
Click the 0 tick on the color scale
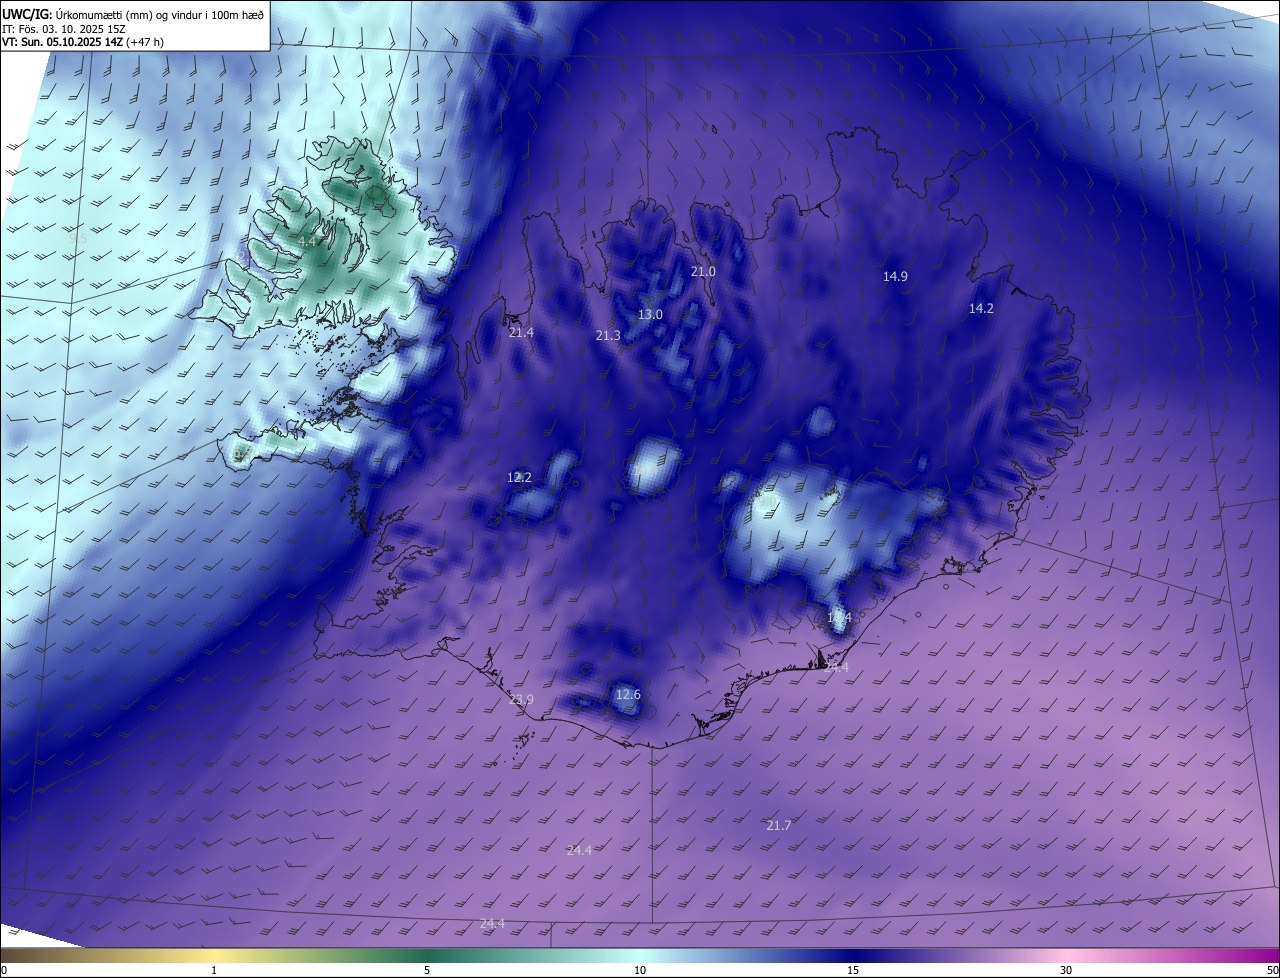pos(4,970)
